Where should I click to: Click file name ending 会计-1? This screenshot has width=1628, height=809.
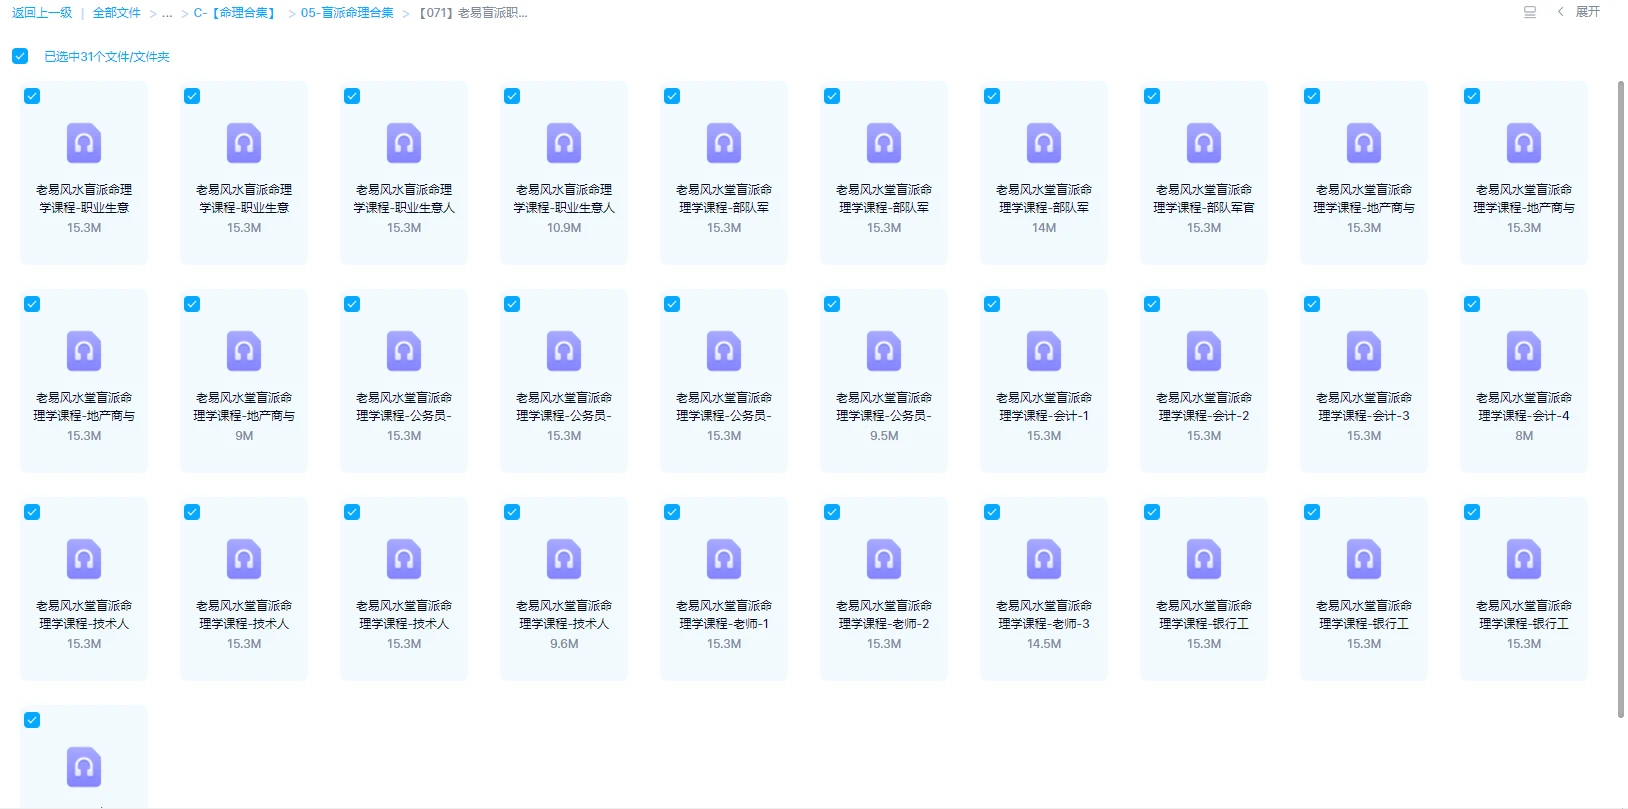click(x=1044, y=406)
